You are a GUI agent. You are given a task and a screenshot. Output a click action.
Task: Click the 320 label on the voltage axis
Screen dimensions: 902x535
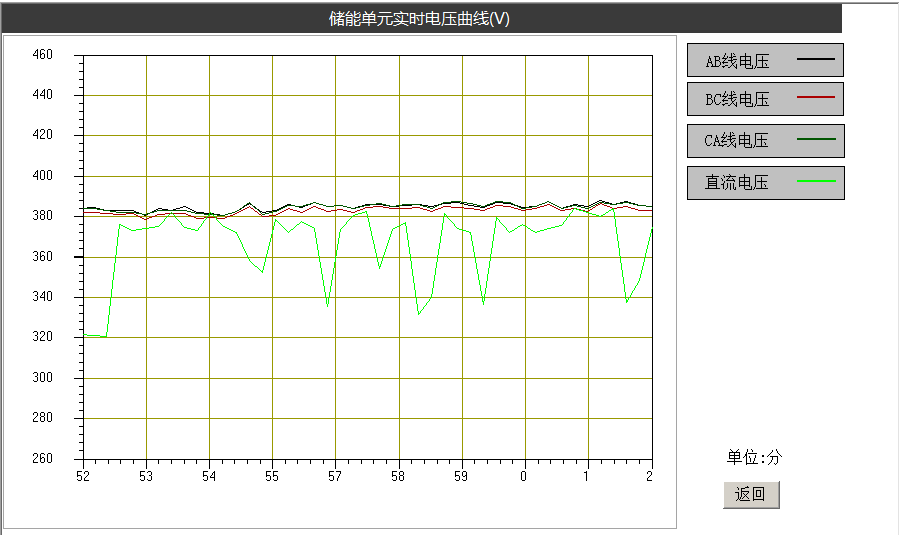coord(42,338)
